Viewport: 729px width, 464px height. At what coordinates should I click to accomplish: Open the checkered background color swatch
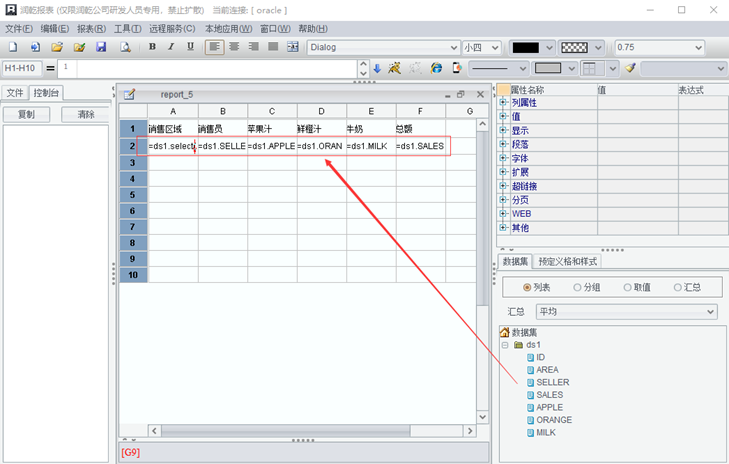click(x=575, y=47)
